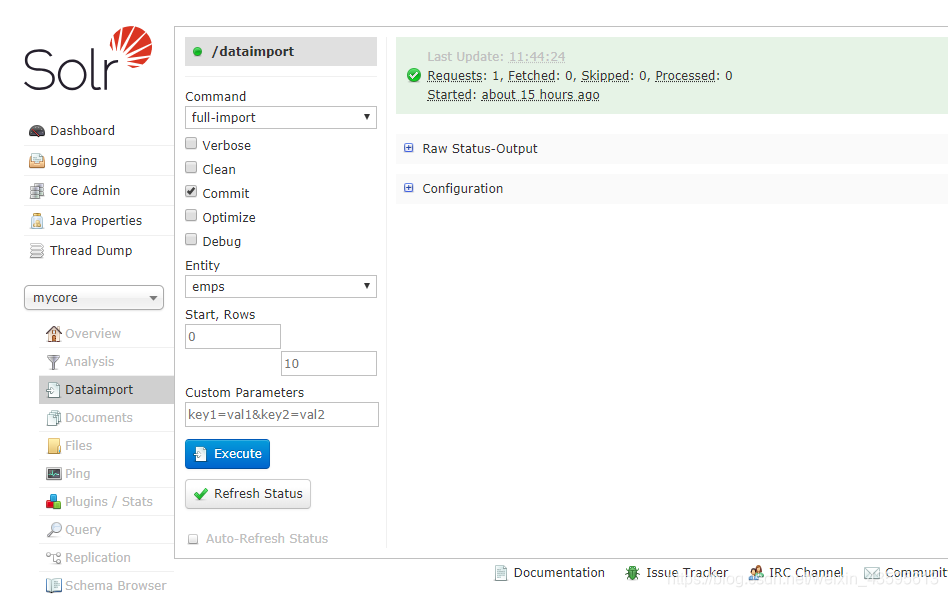The height and width of the screenshot is (597, 948).
Task: Select the Analysis menu item
Action: point(89,362)
